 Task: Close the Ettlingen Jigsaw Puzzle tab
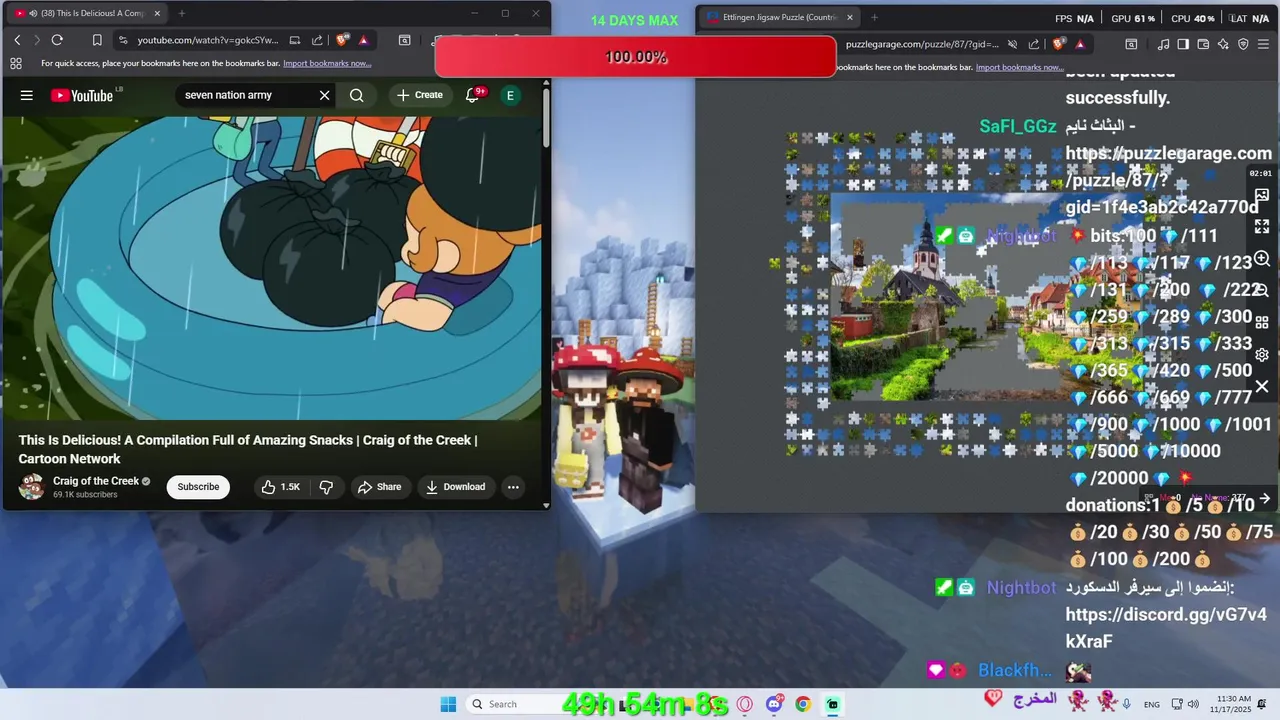[x=850, y=17]
